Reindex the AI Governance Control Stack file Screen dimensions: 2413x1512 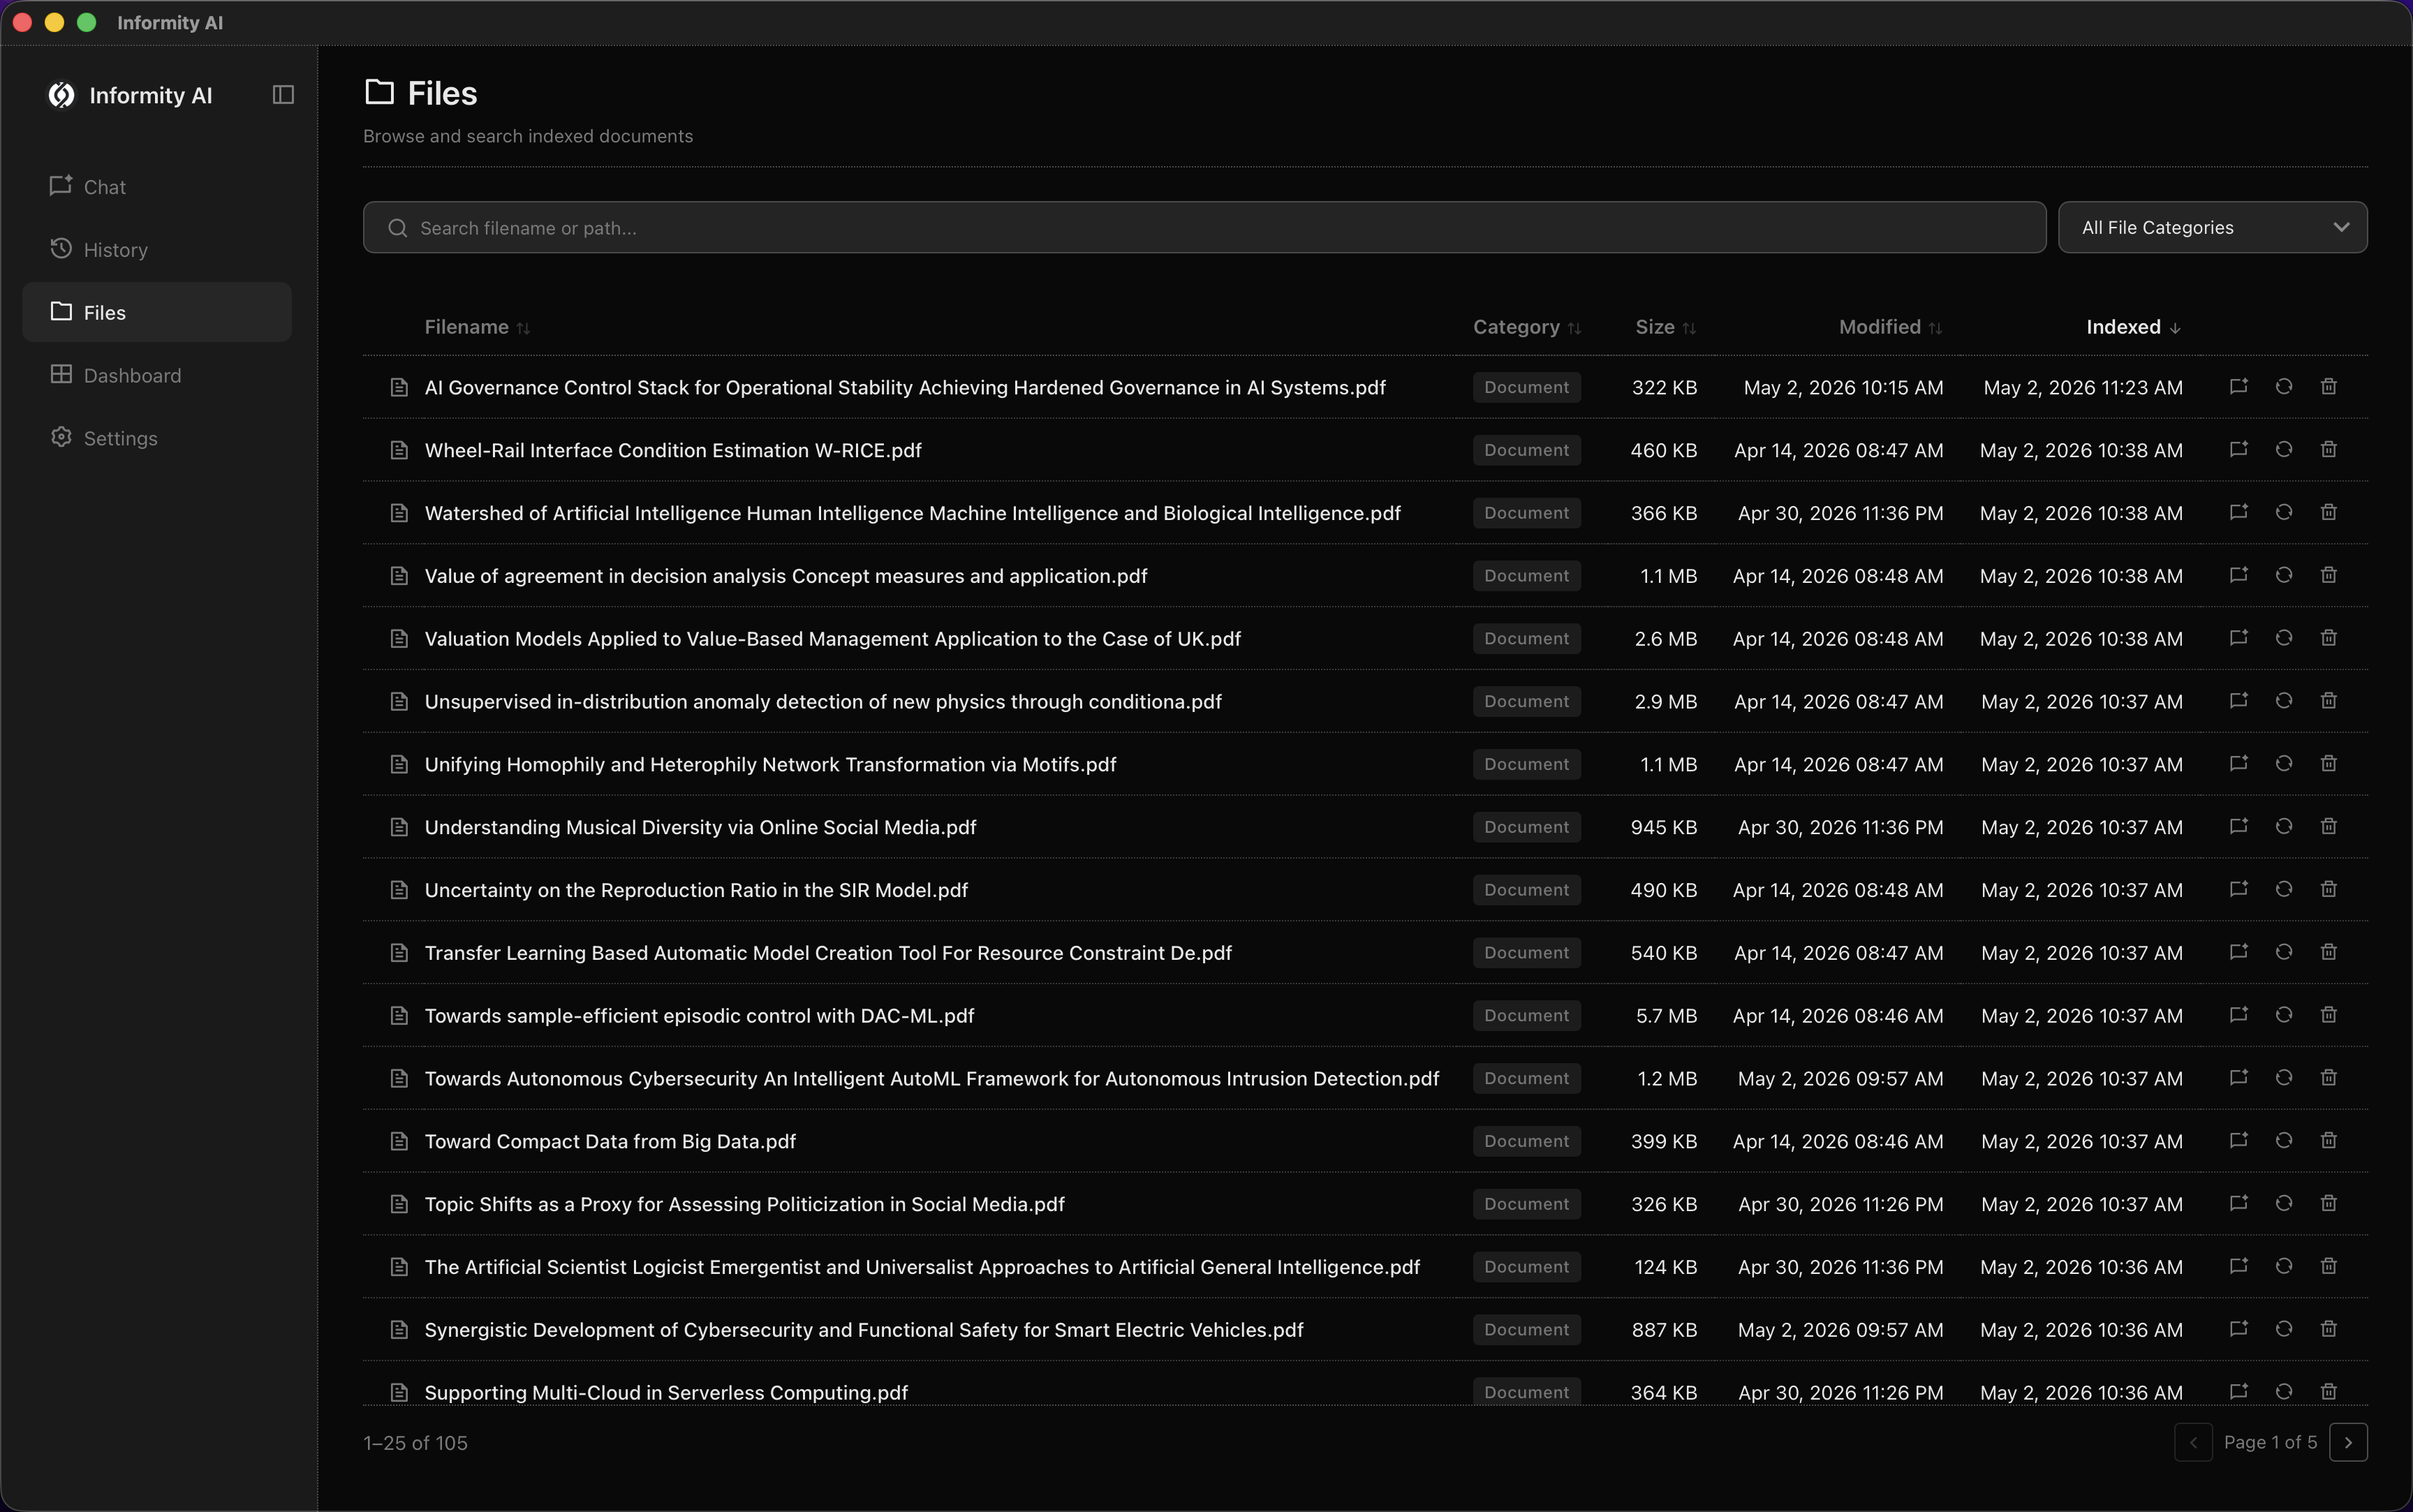(x=2284, y=387)
